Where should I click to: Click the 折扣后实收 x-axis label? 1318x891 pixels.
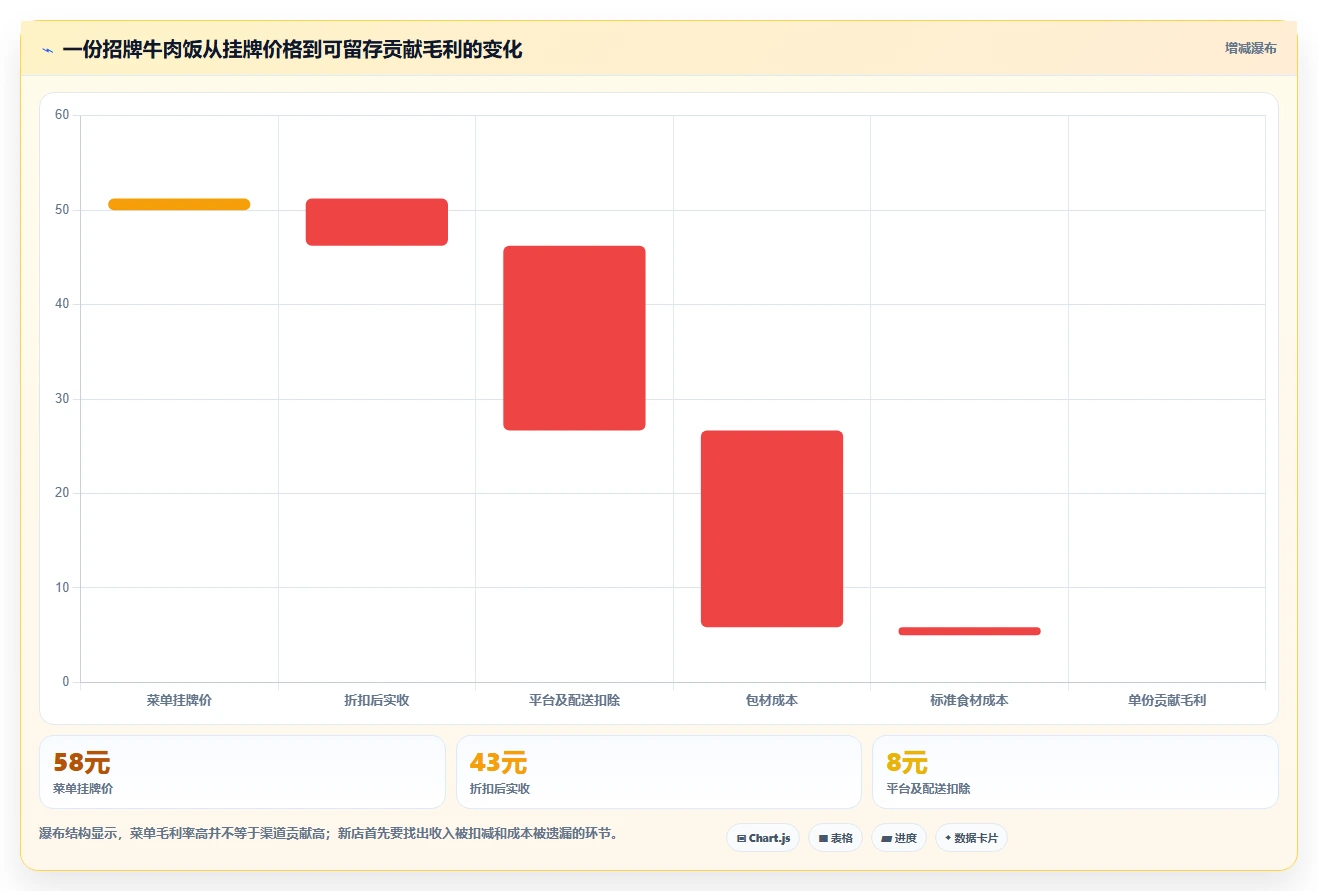point(377,700)
